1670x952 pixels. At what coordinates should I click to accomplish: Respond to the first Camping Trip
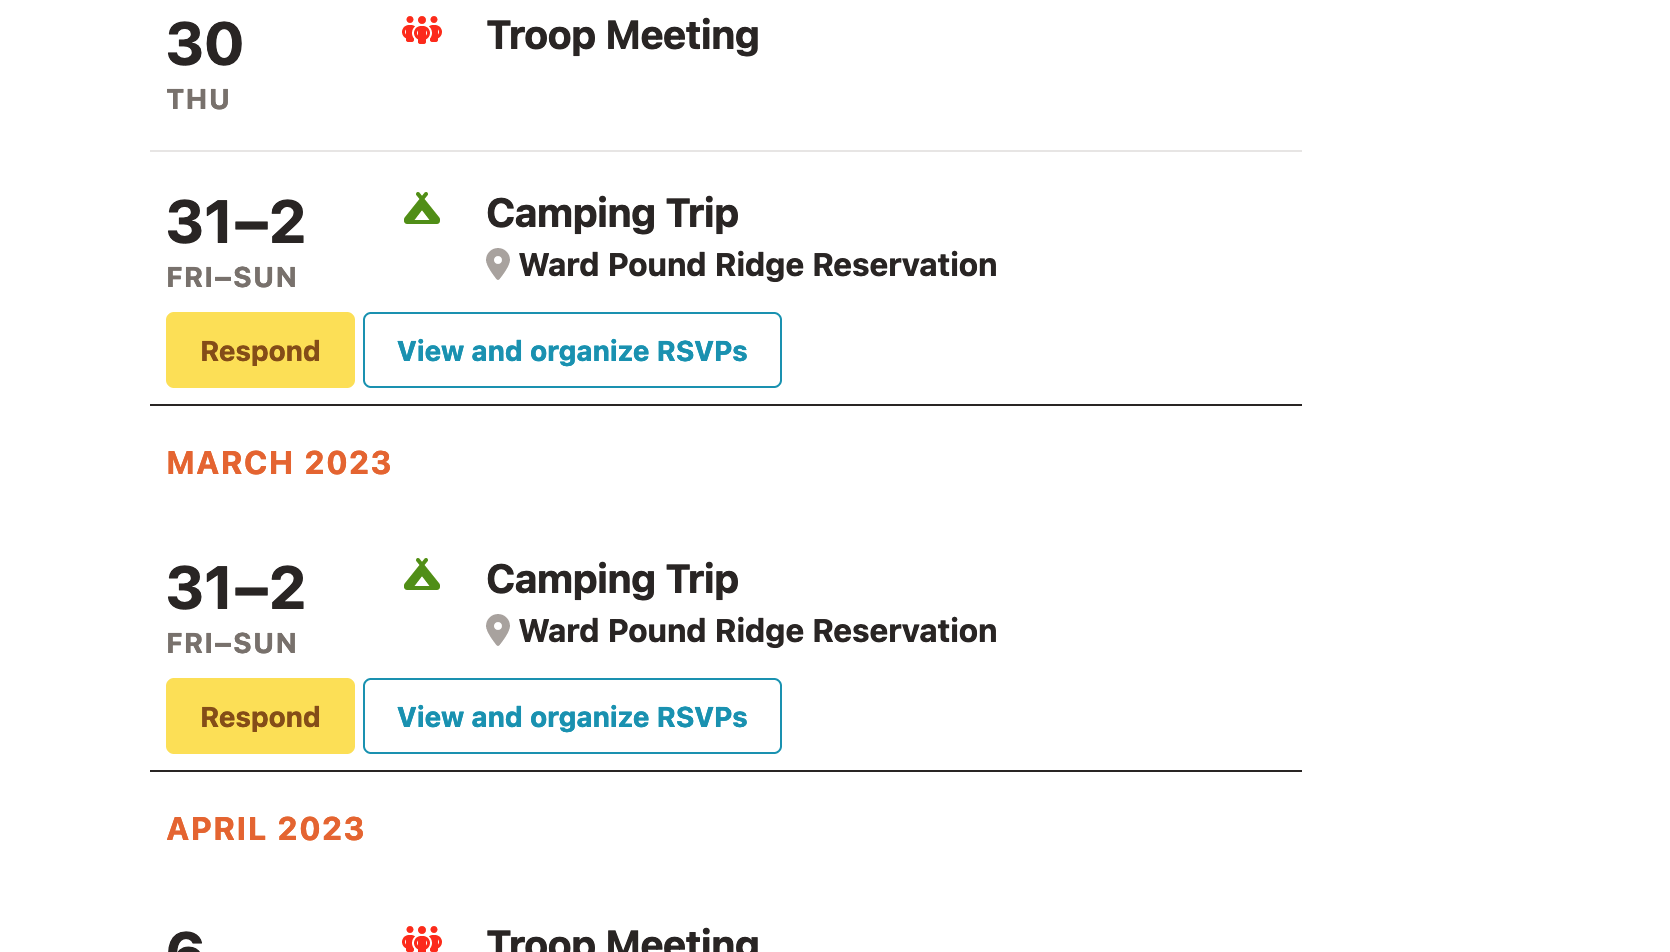click(x=260, y=350)
